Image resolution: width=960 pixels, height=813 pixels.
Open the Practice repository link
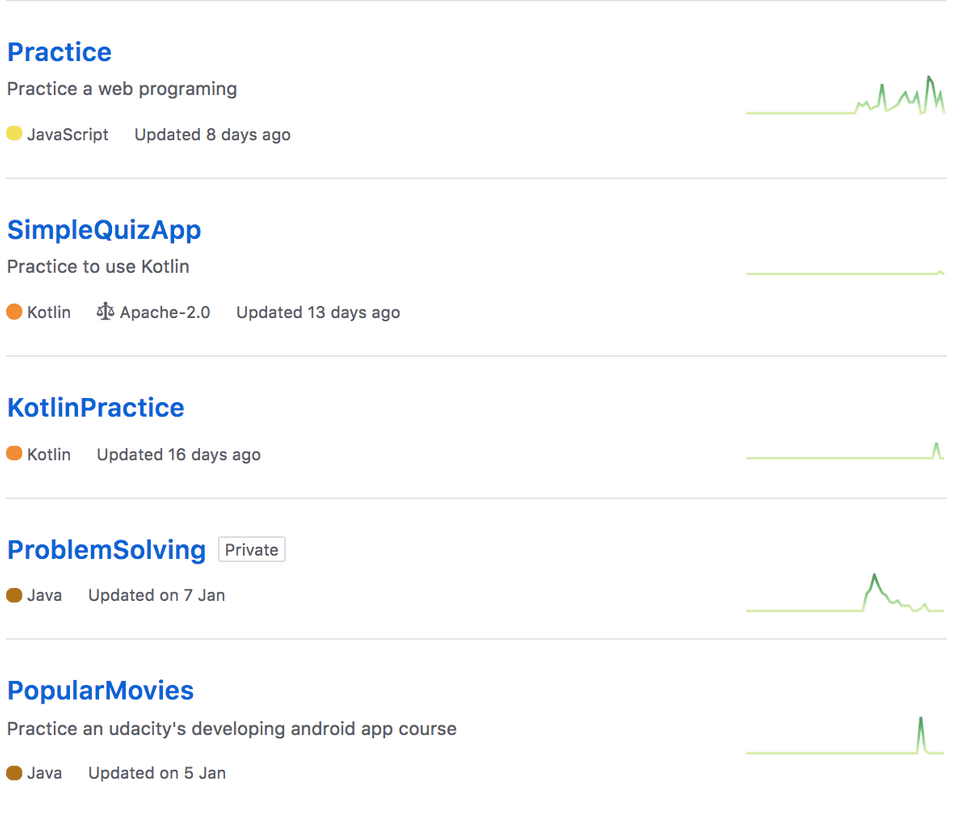point(59,52)
